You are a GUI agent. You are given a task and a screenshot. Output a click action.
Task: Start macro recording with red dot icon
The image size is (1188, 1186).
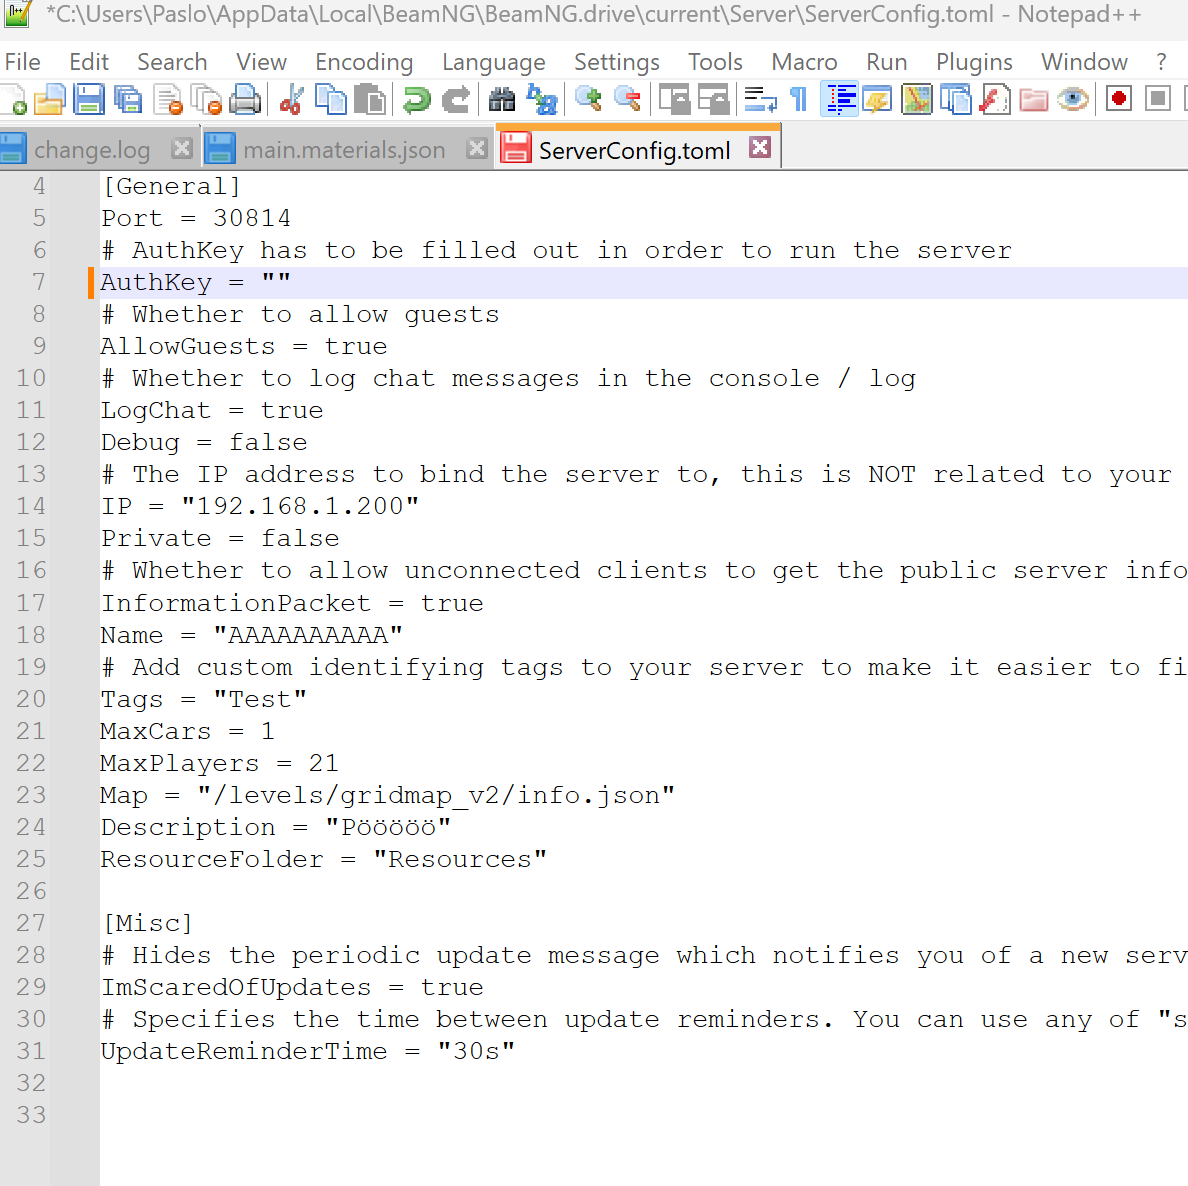click(1119, 100)
